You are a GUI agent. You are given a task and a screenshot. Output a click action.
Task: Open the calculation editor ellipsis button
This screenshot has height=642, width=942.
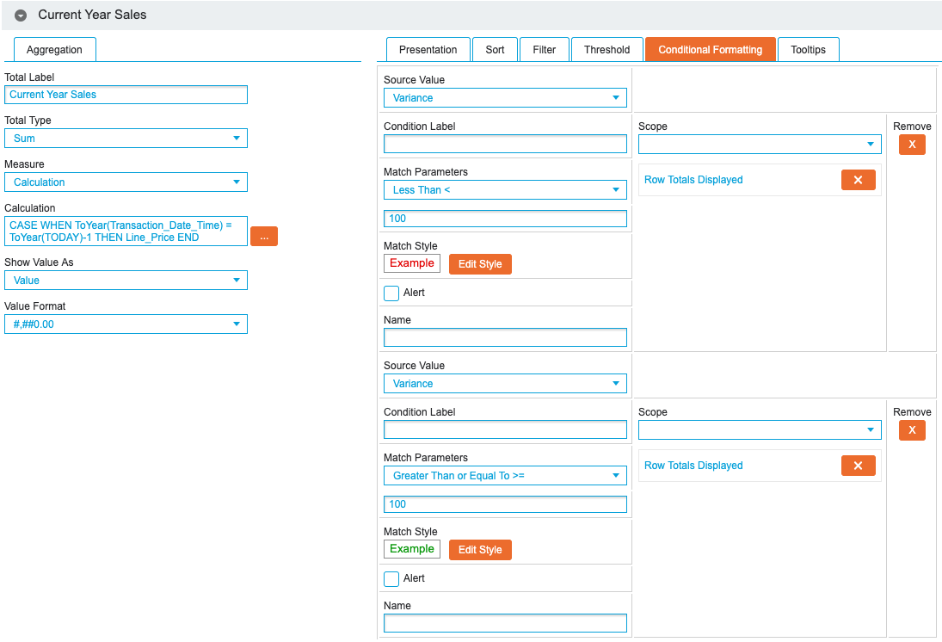263,237
